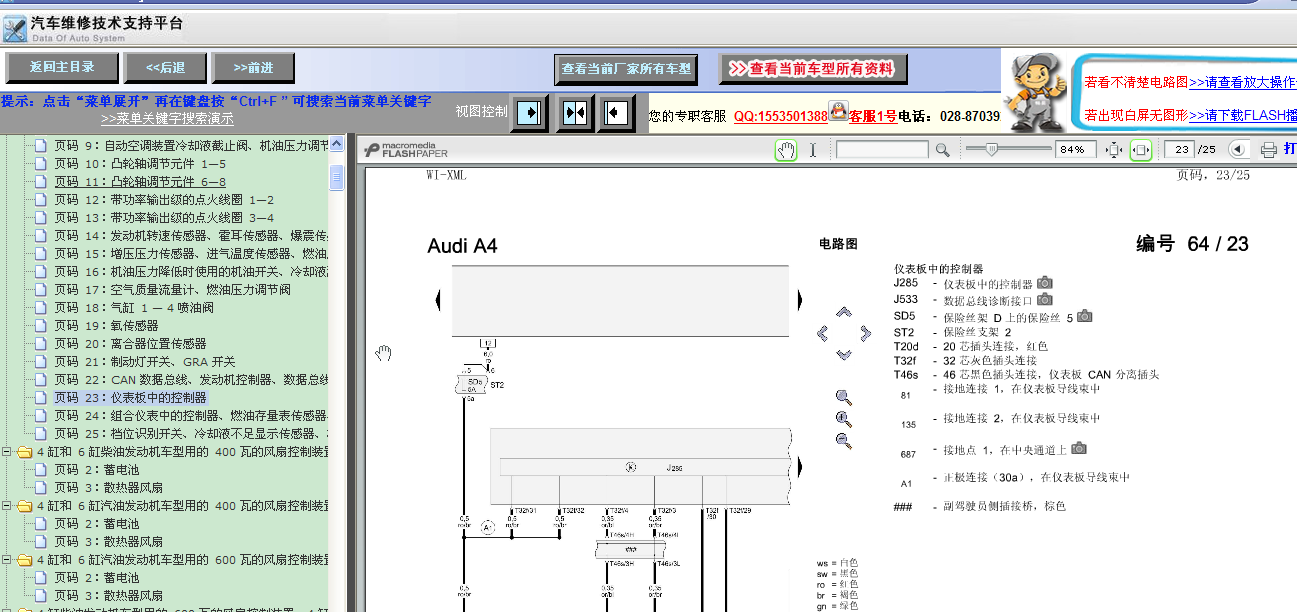Click the <<后退 back button
Viewport: 1297px width, 612px height.
click(x=165, y=68)
